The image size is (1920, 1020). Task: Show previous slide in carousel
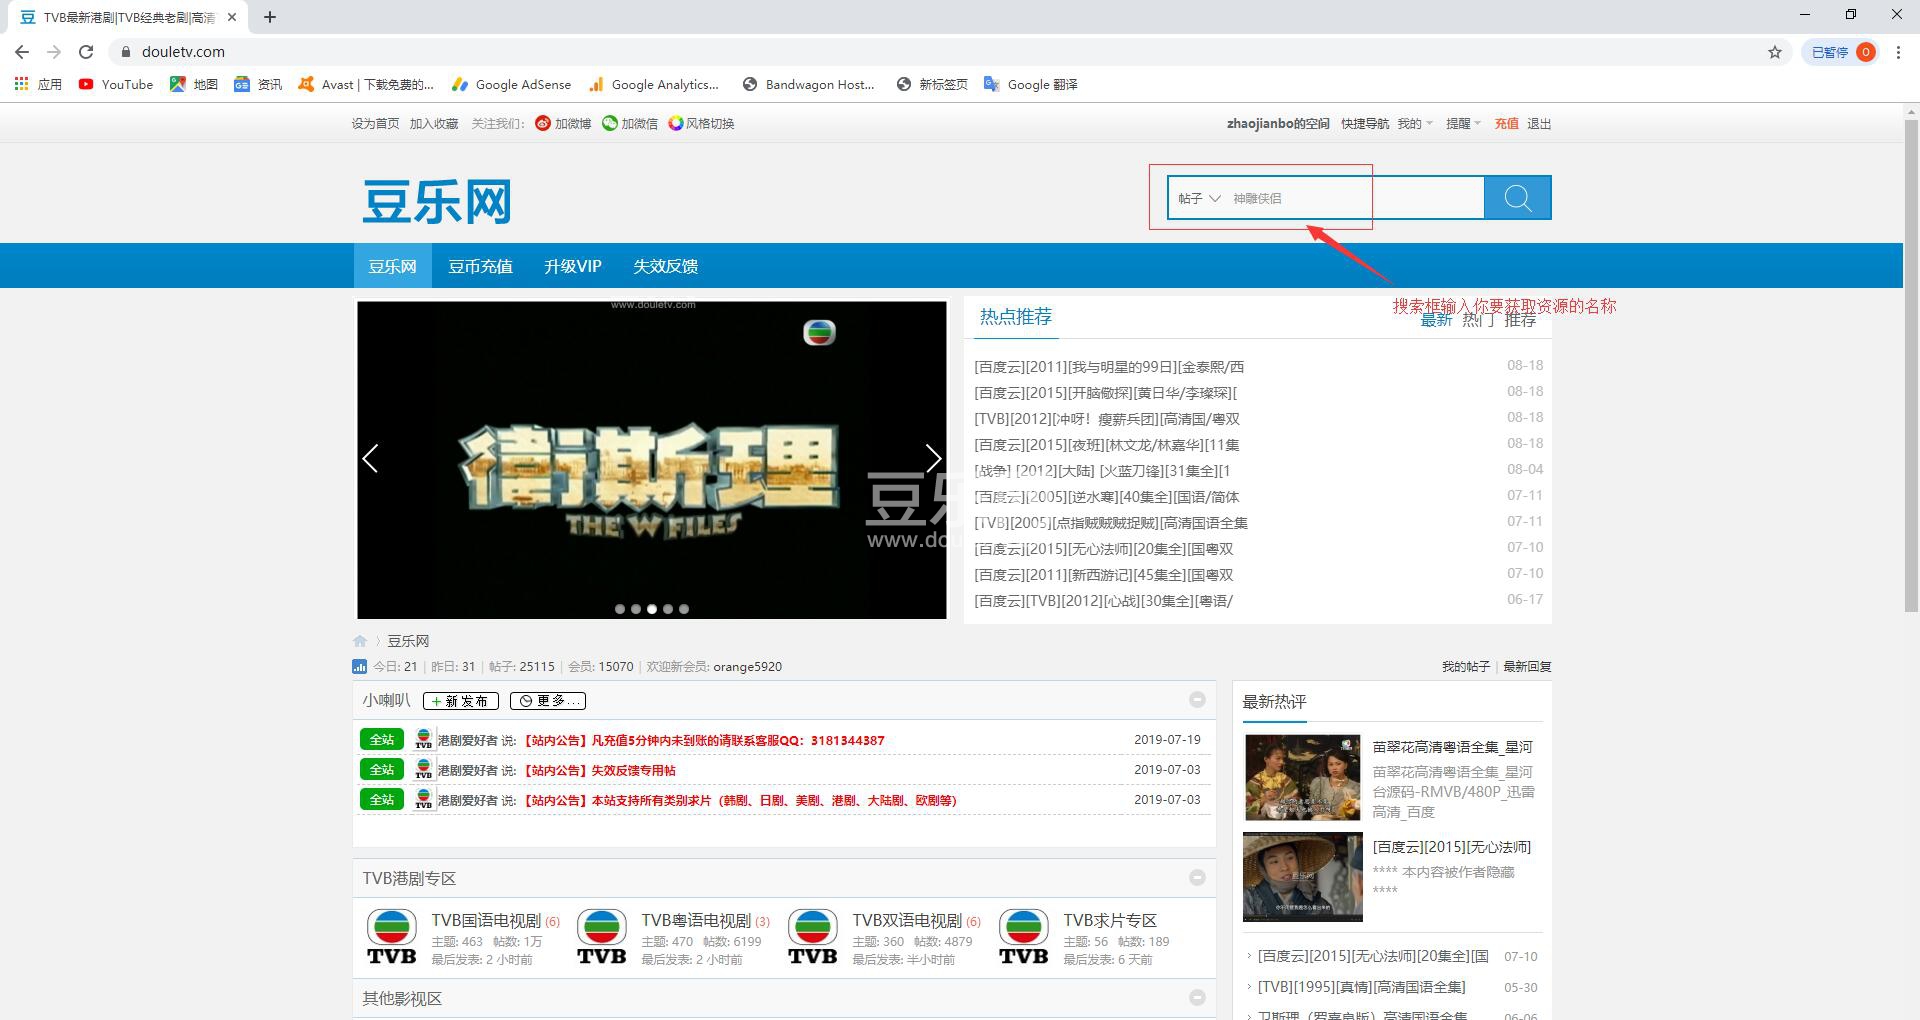370,459
